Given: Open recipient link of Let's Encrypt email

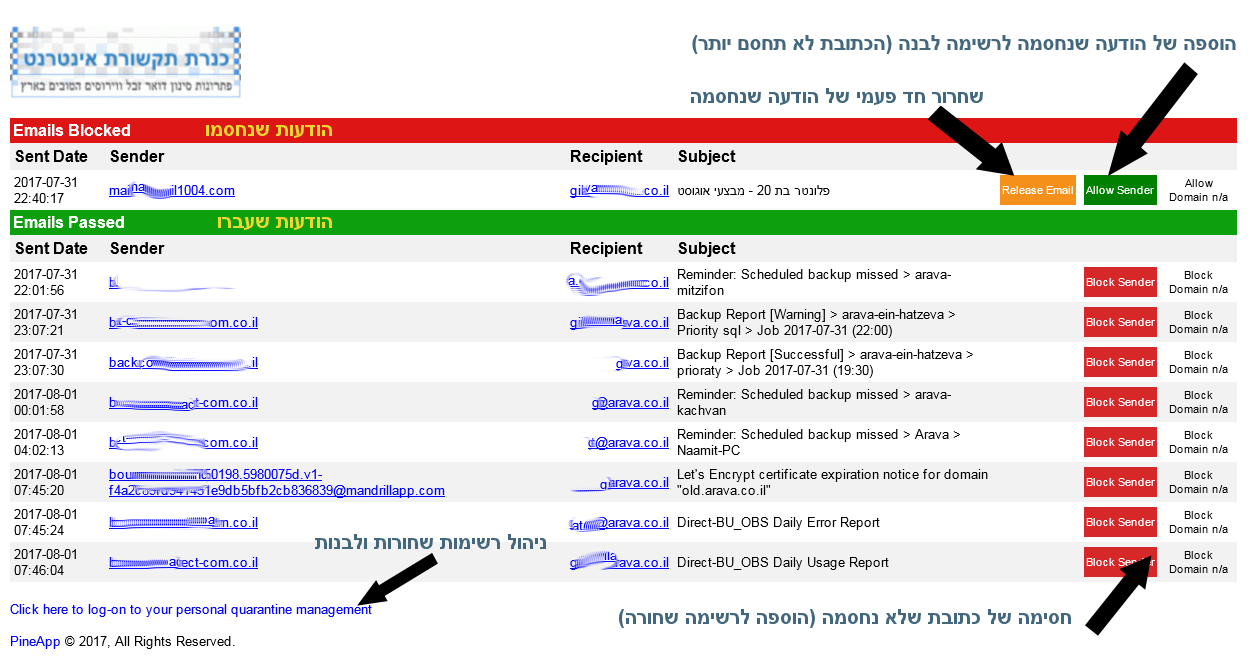Looking at the screenshot, I should [622, 482].
